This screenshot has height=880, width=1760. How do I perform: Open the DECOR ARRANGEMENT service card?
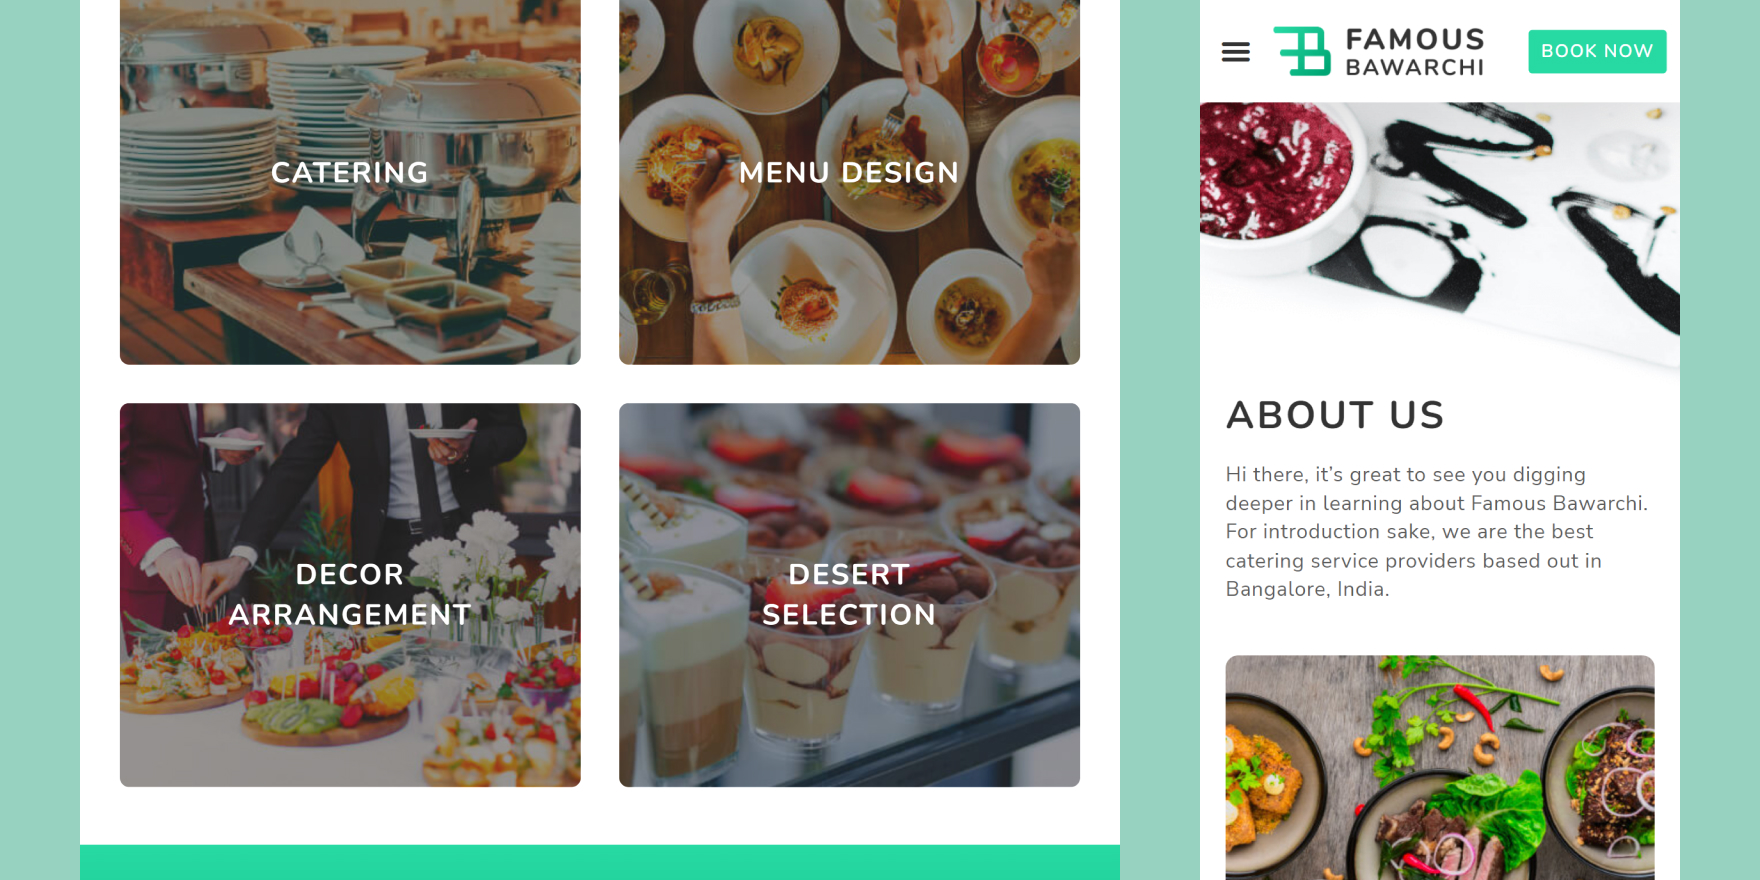point(350,595)
